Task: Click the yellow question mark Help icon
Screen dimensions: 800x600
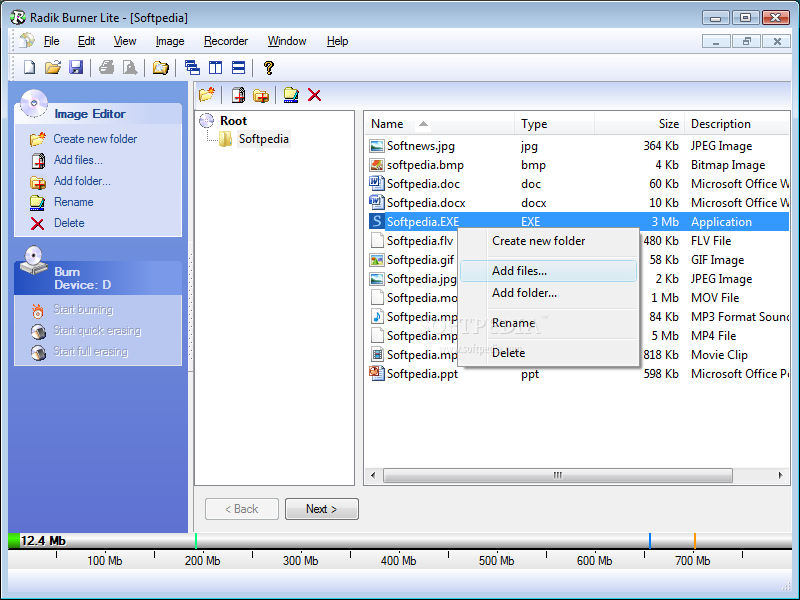Action: [x=269, y=67]
